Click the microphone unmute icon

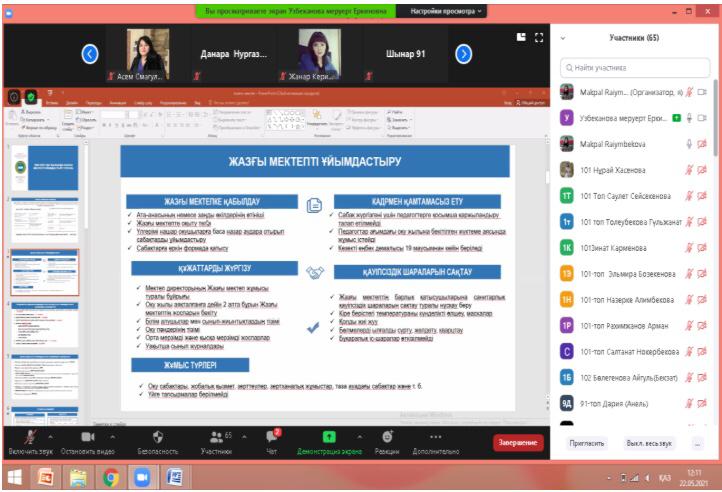pos(29,436)
